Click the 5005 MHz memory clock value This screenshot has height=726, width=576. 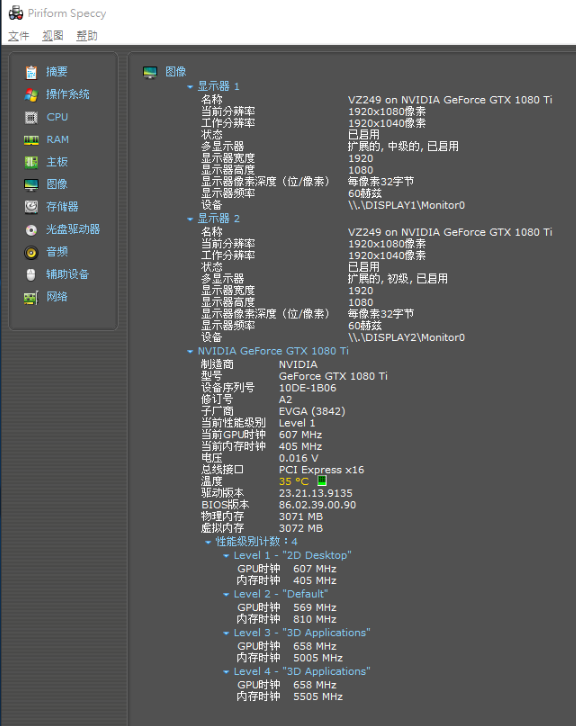[x=318, y=658]
